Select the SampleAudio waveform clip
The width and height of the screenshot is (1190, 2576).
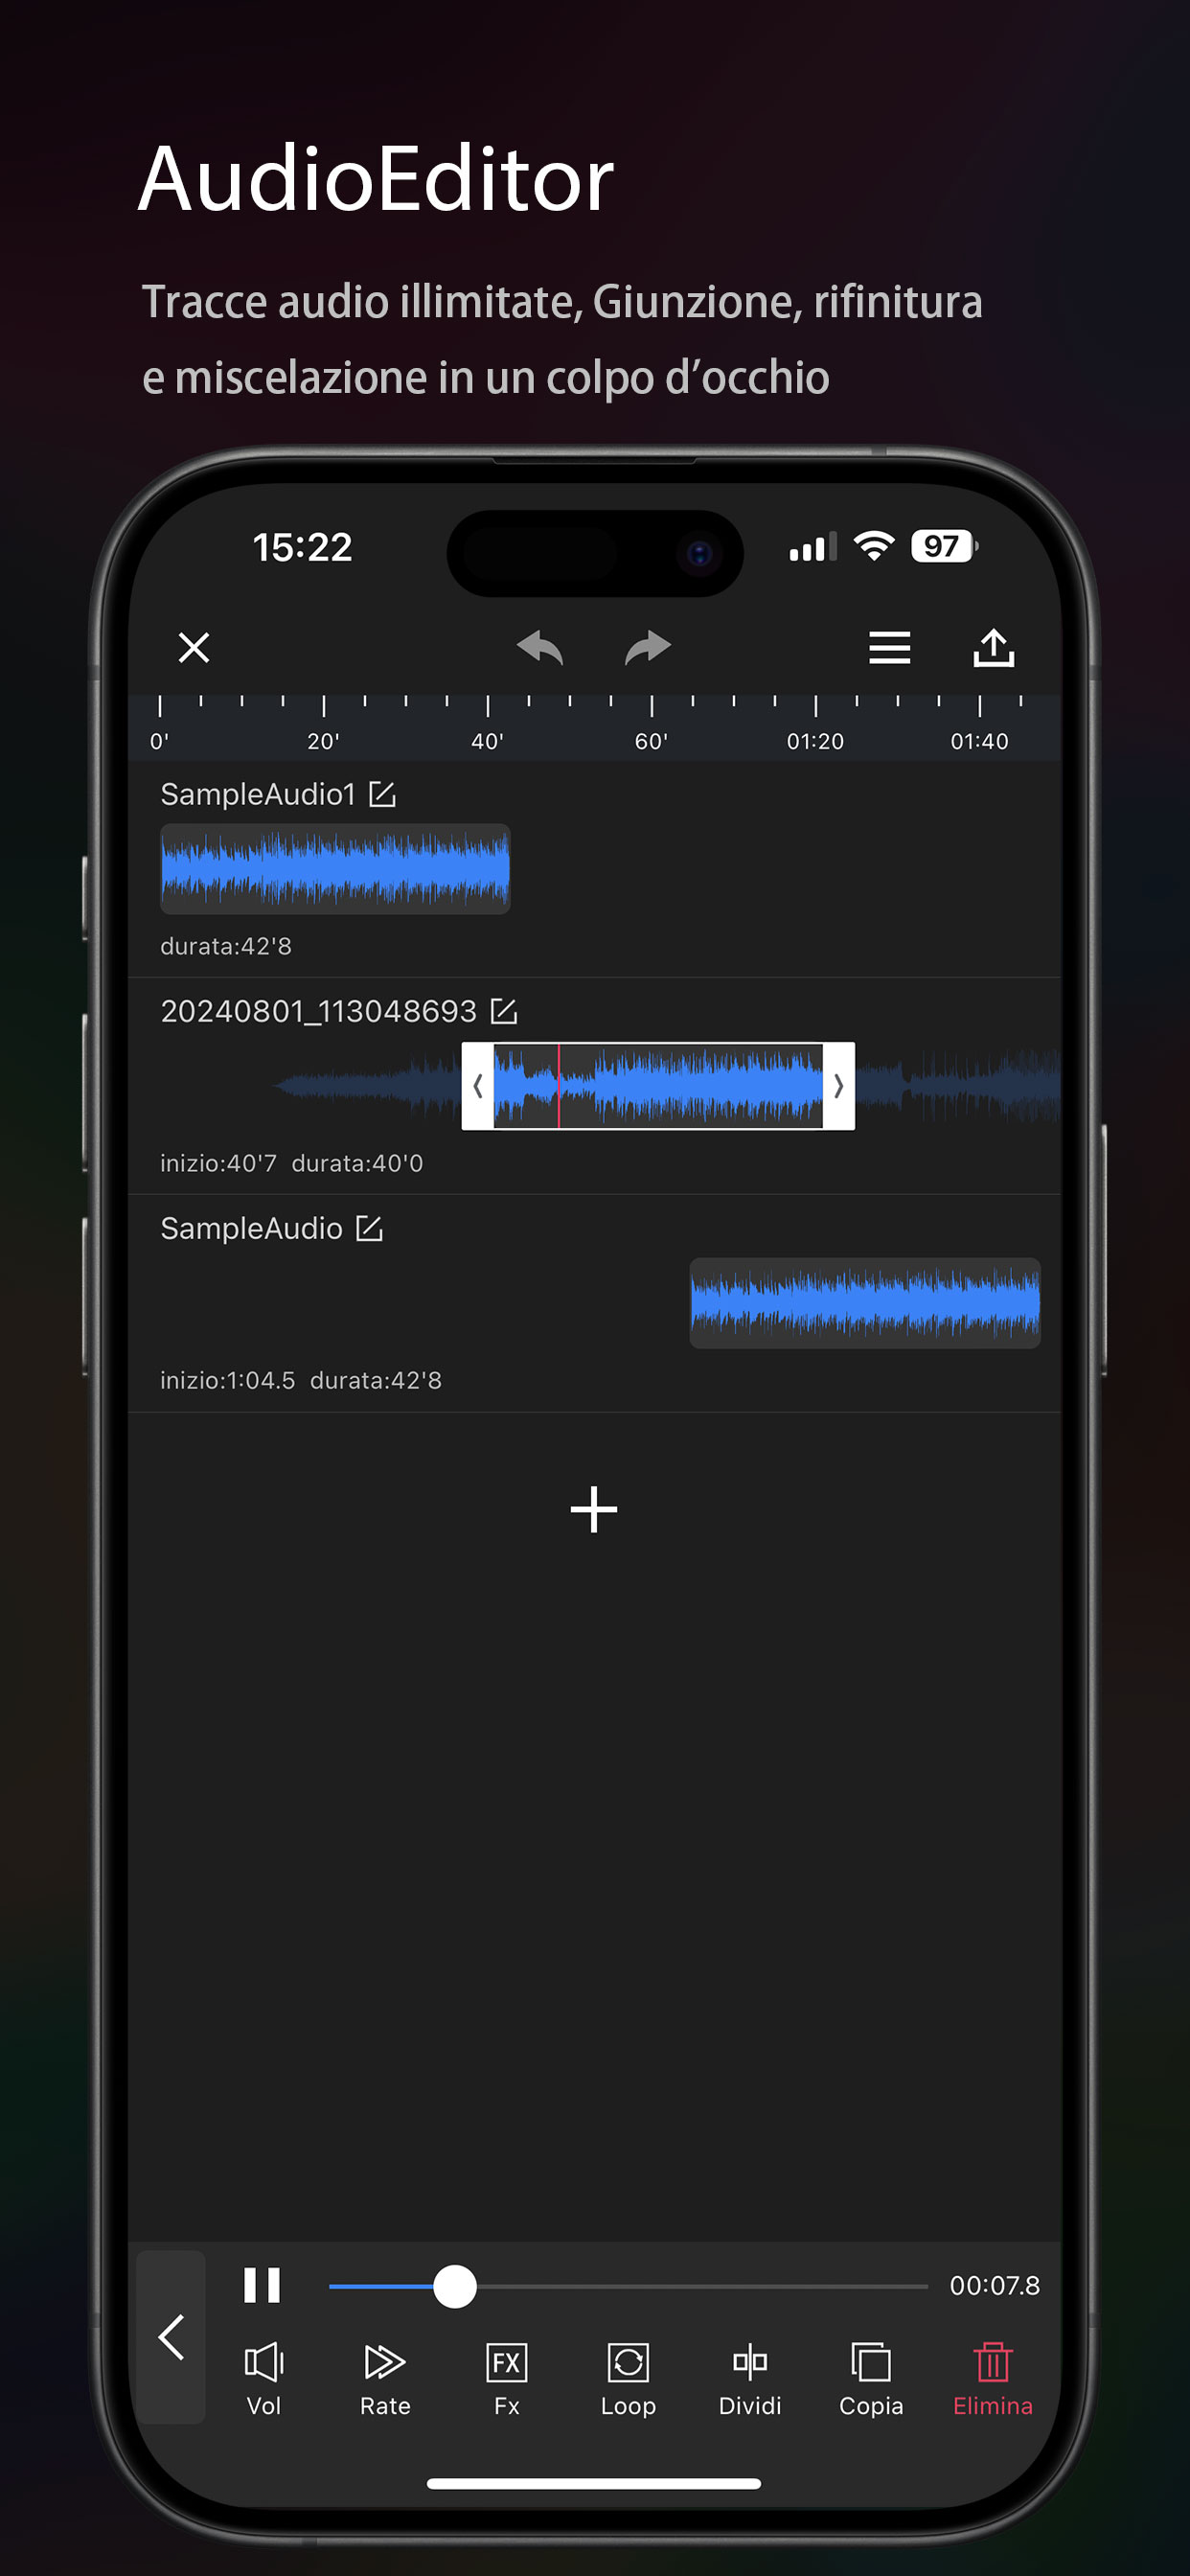click(865, 1302)
